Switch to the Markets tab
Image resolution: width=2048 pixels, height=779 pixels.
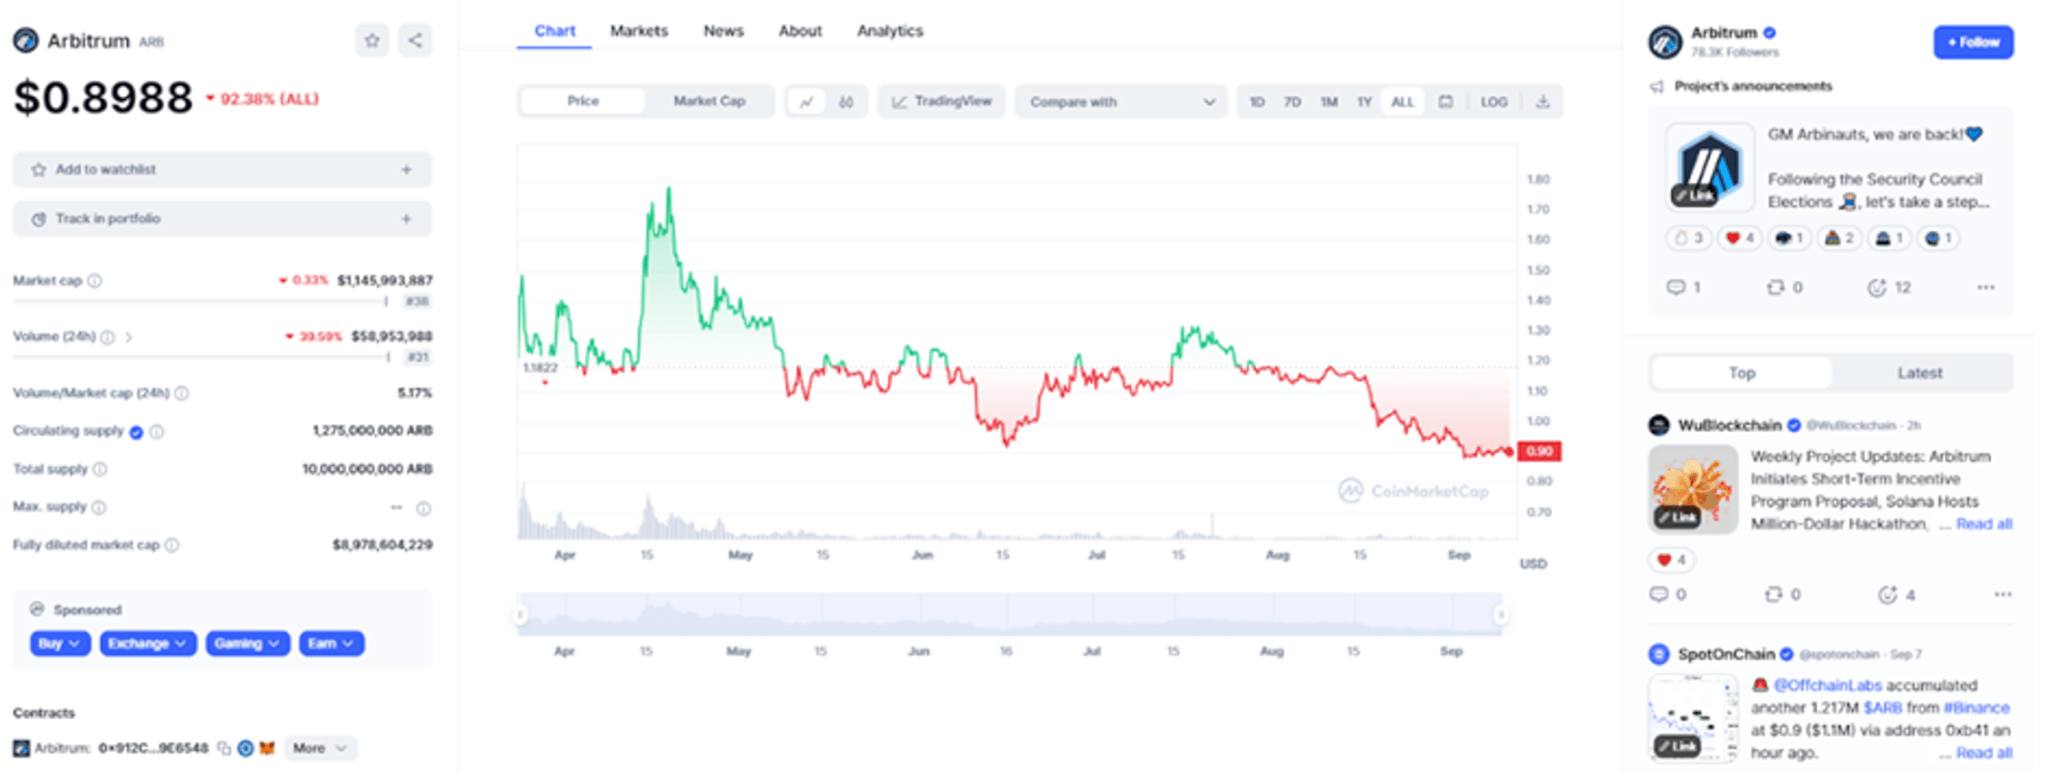point(638,31)
